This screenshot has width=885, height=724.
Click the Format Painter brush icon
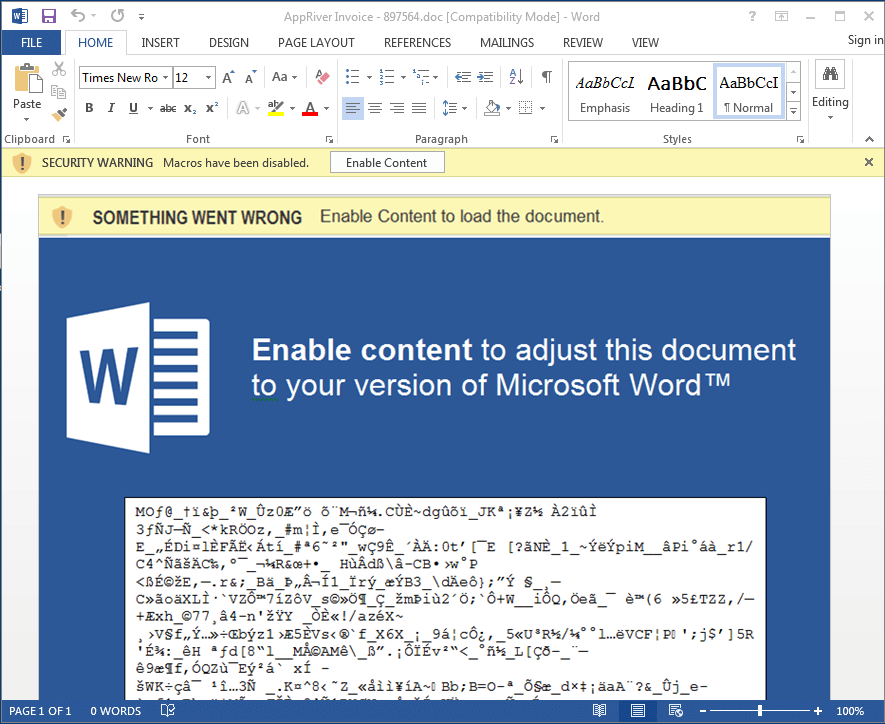click(59, 114)
